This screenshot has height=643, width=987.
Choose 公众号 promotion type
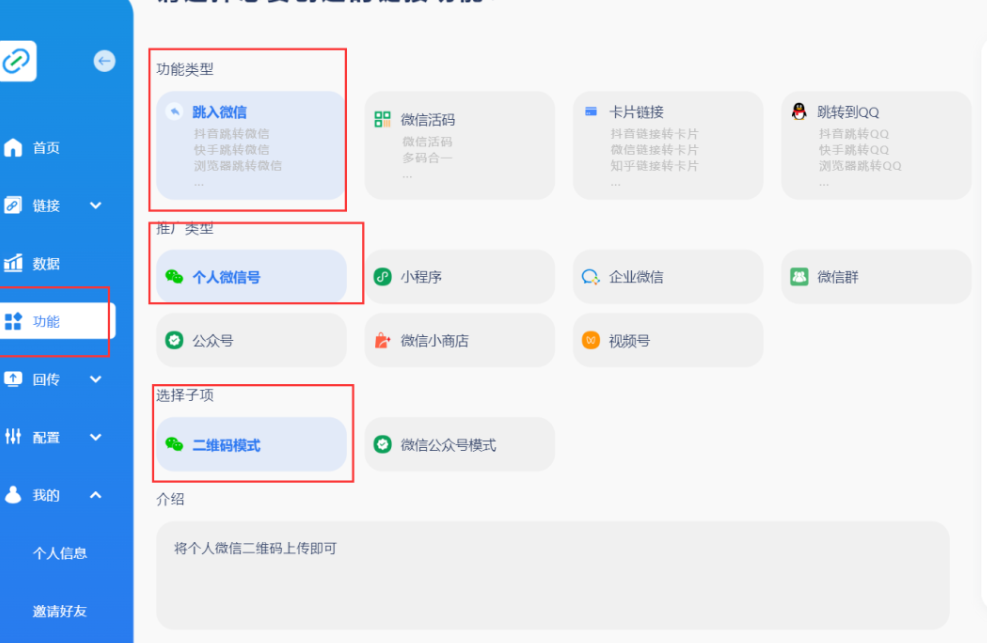coord(251,340)
